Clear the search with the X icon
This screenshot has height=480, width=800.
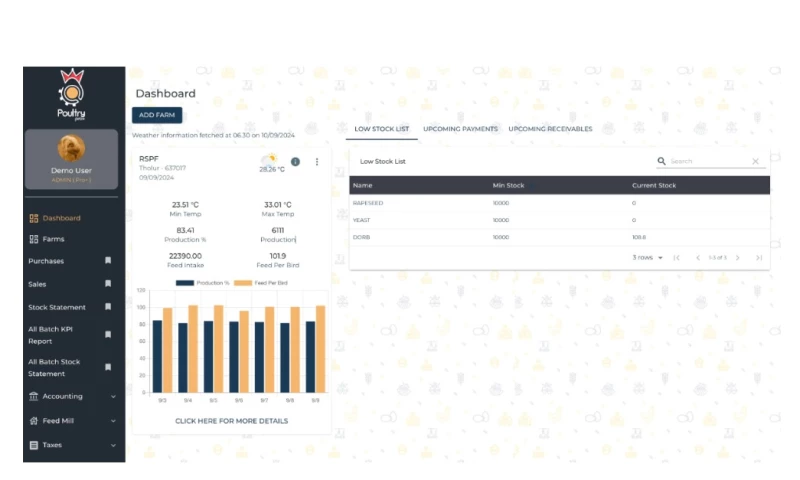coord(755,161)
